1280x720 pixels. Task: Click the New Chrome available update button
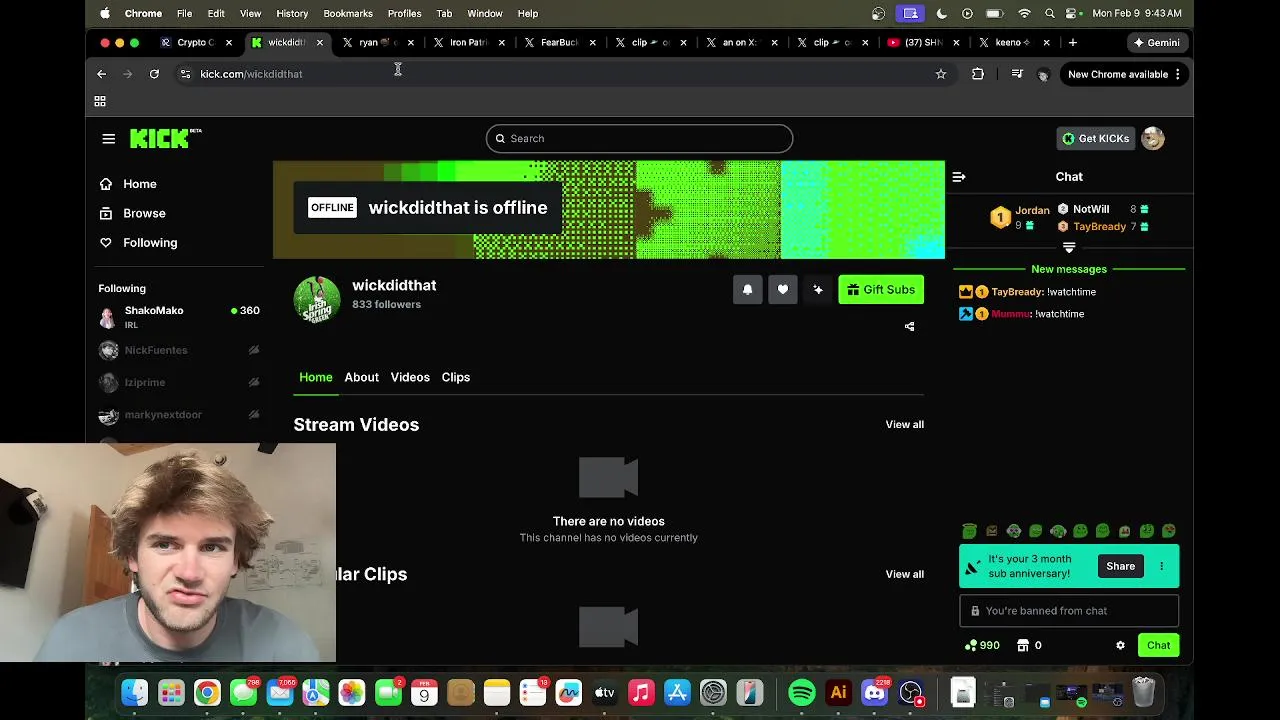coord(1124,74)
